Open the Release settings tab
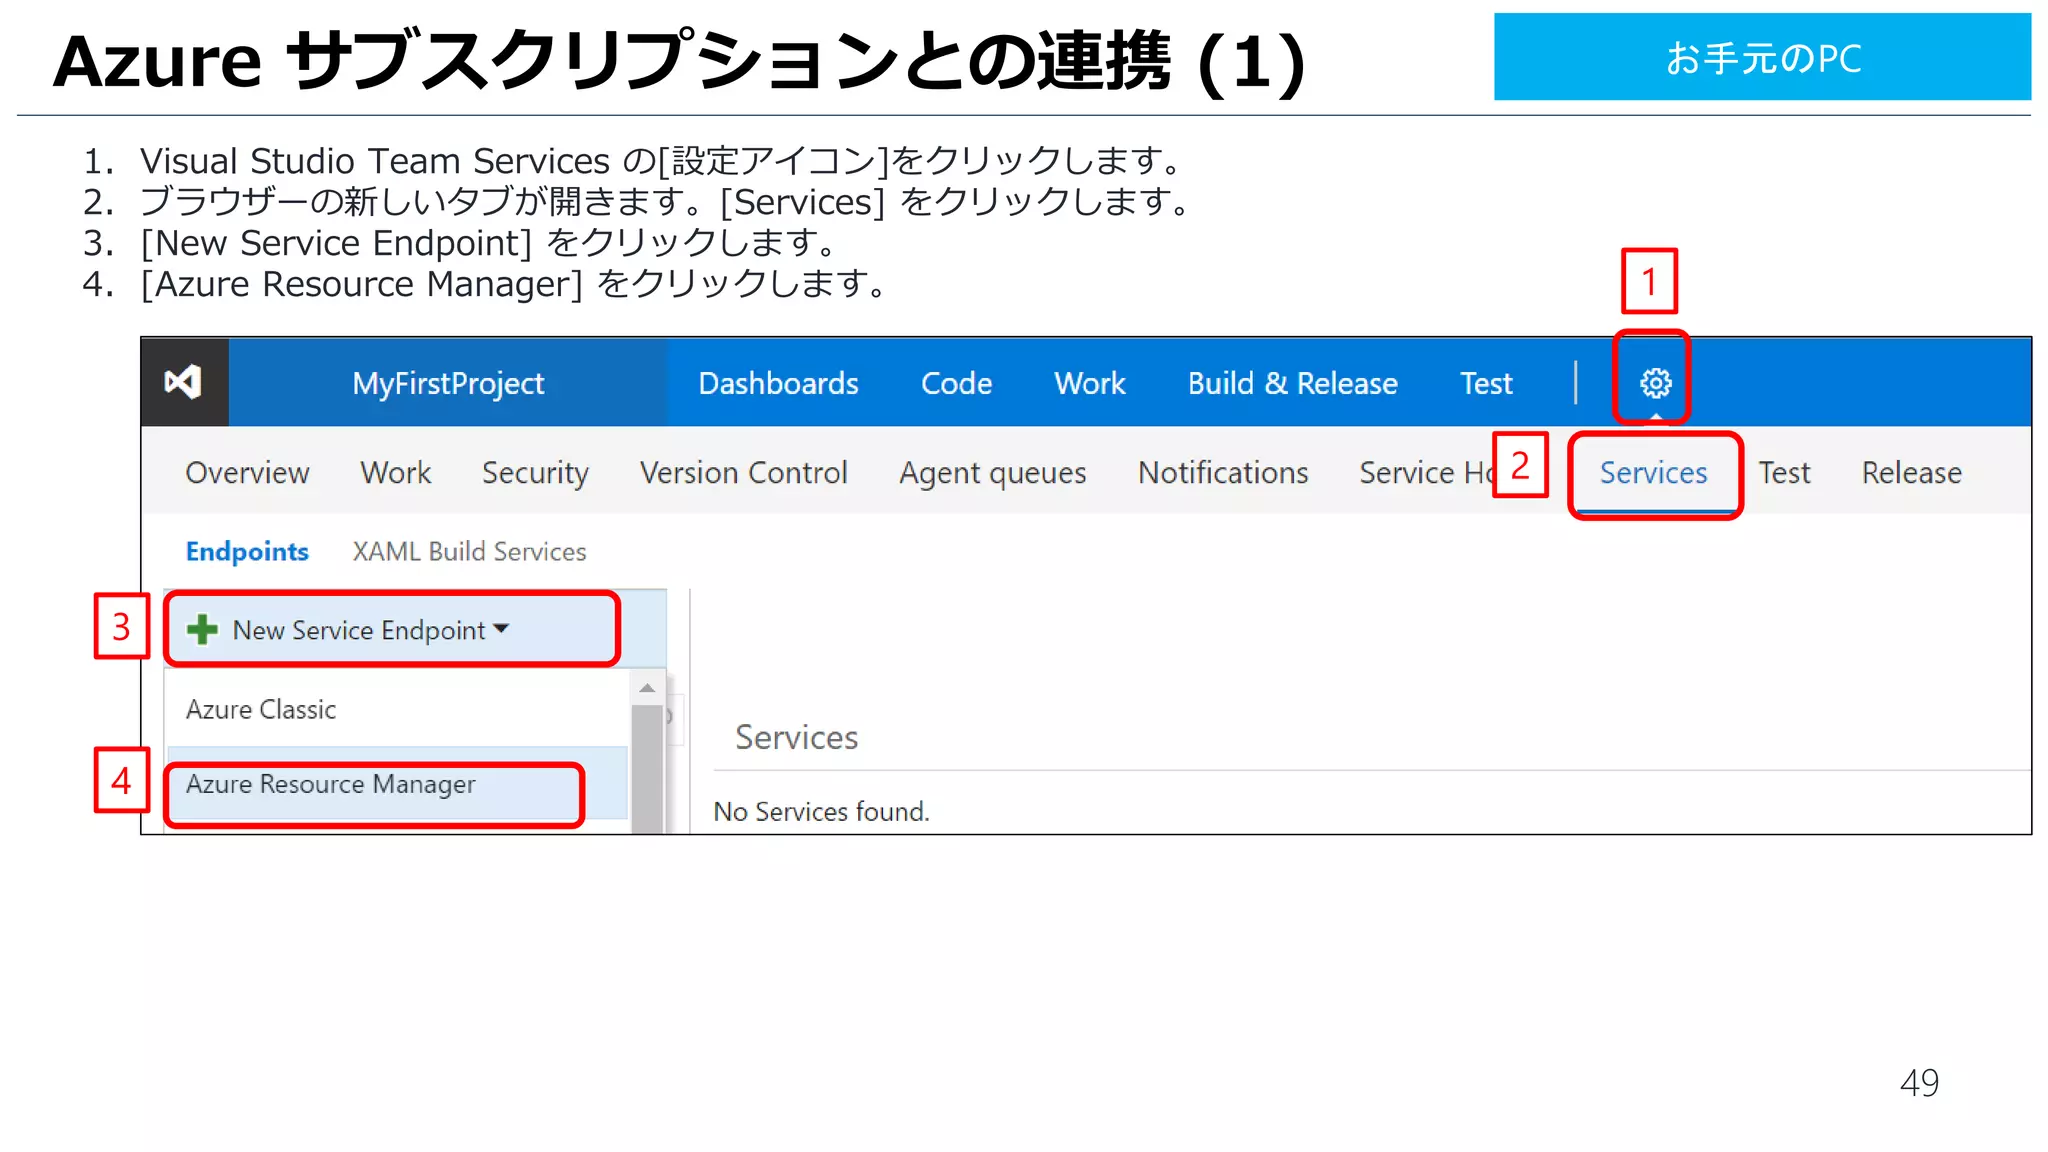 pos(1911,472)
